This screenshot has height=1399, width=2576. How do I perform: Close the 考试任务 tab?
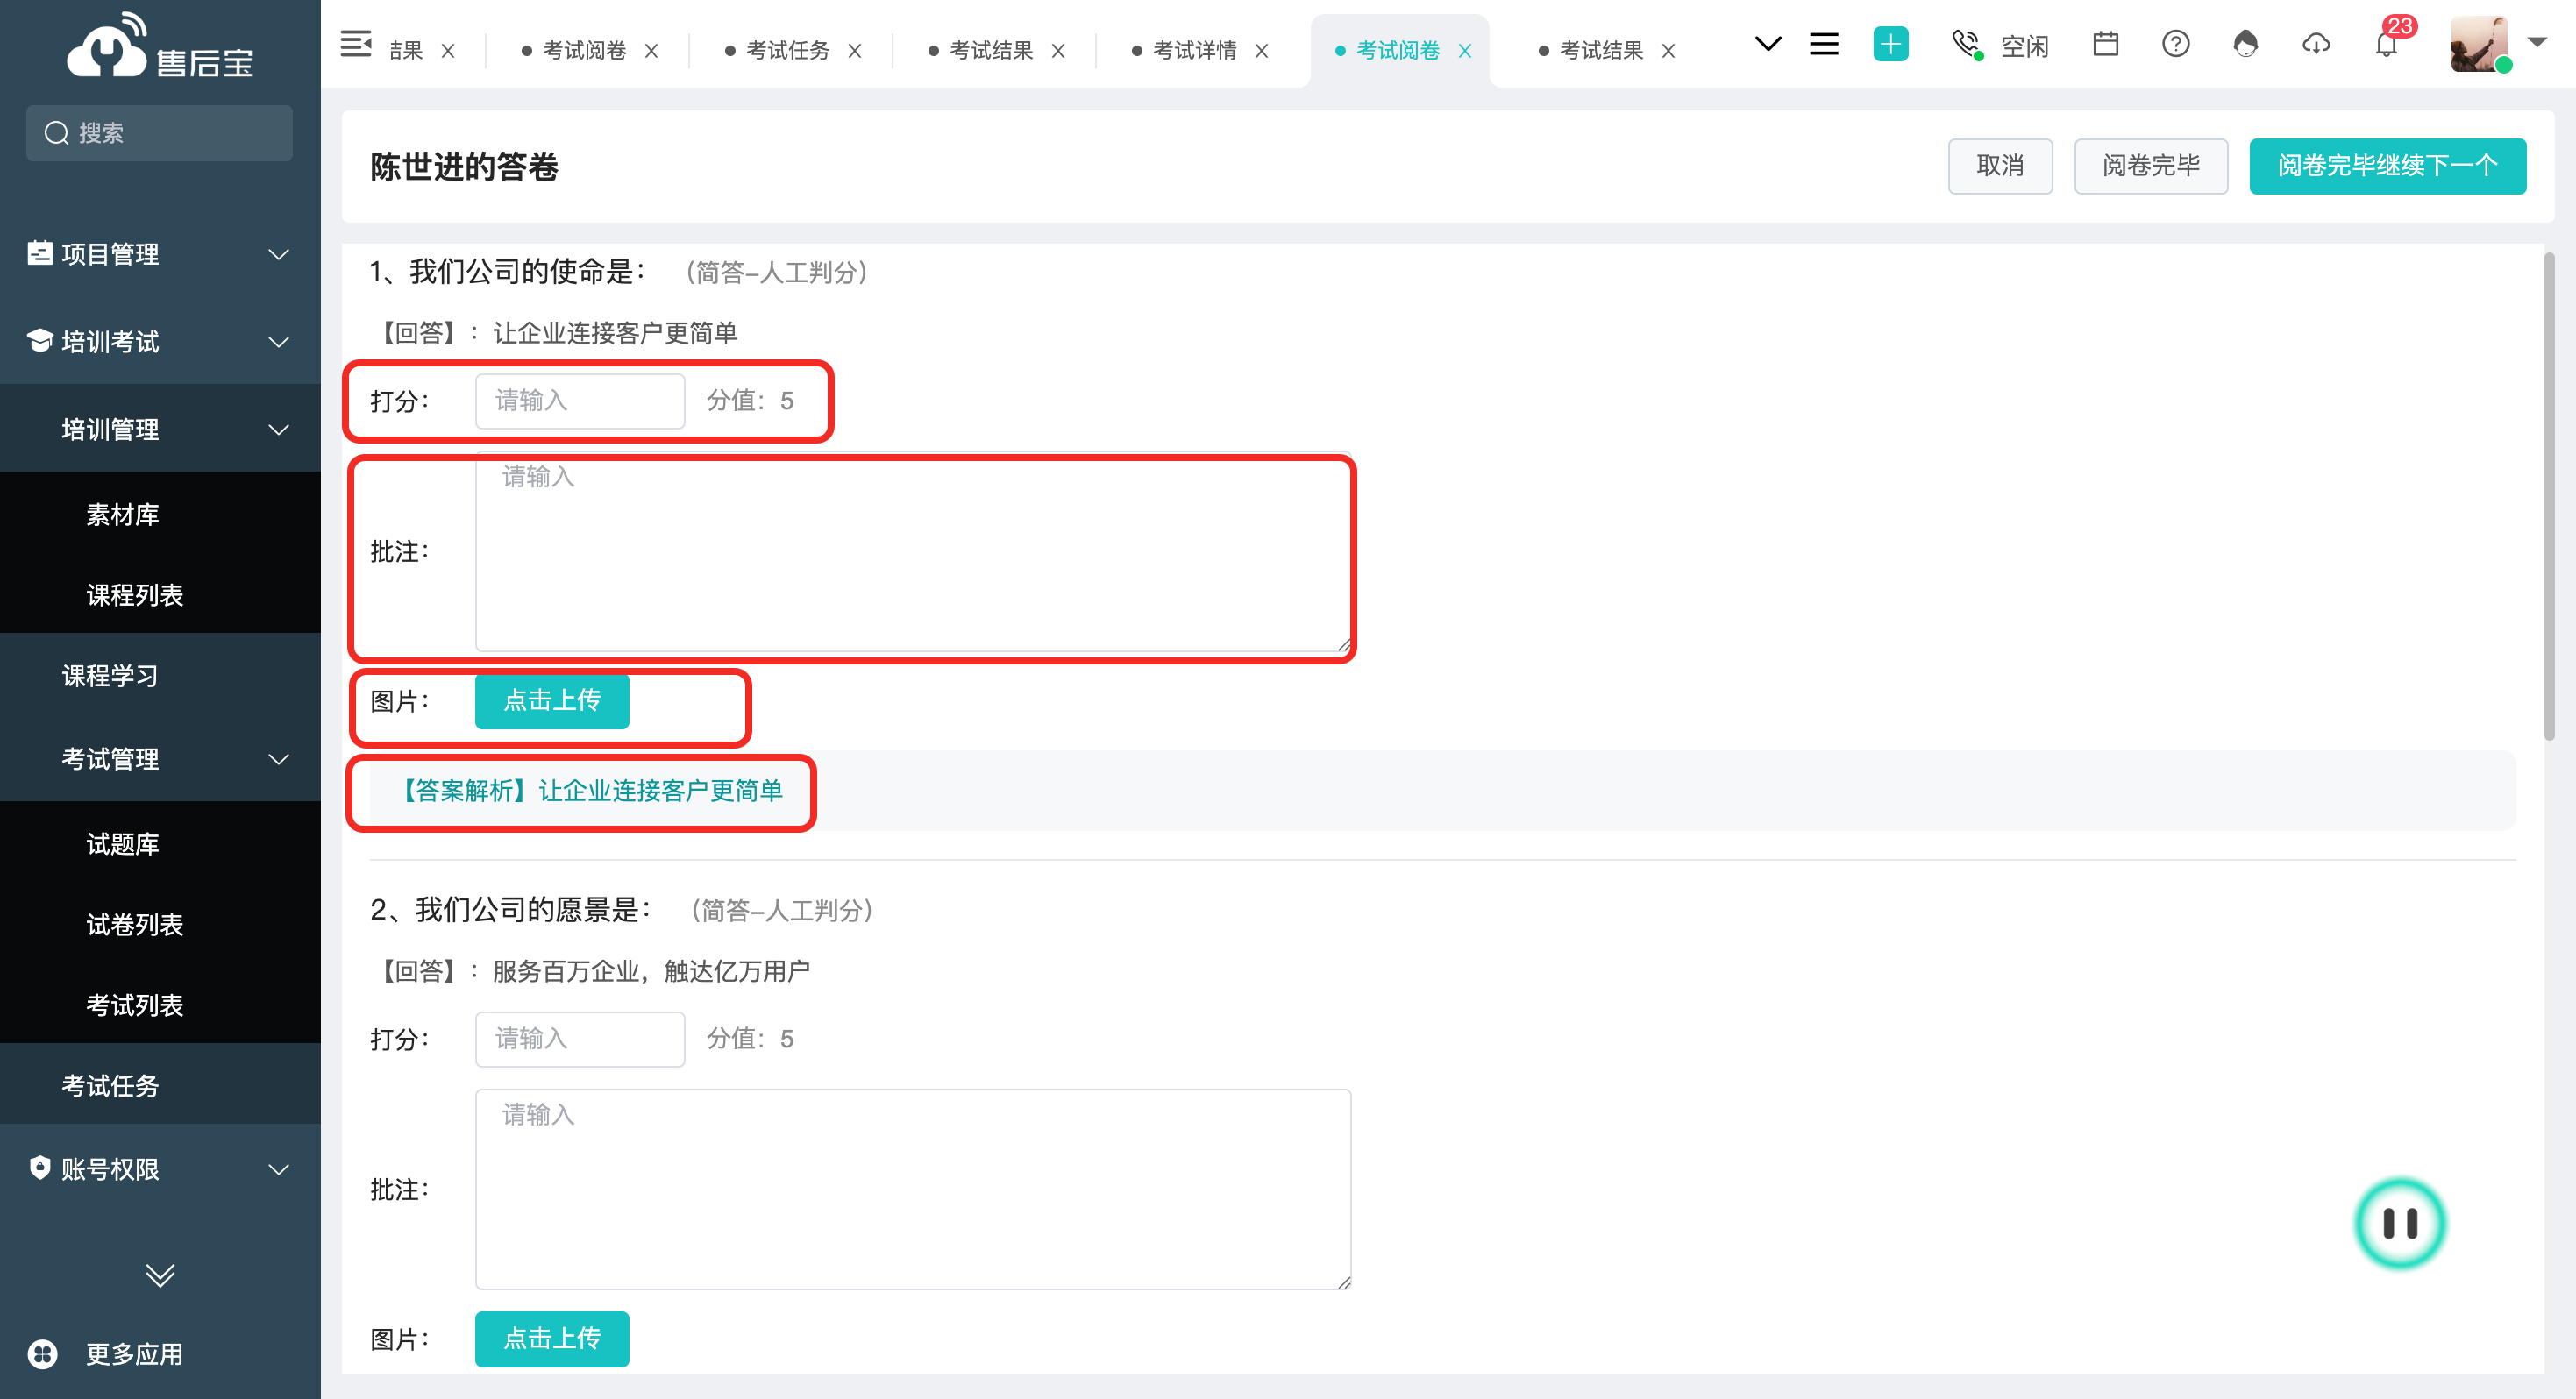coord(855,51)
